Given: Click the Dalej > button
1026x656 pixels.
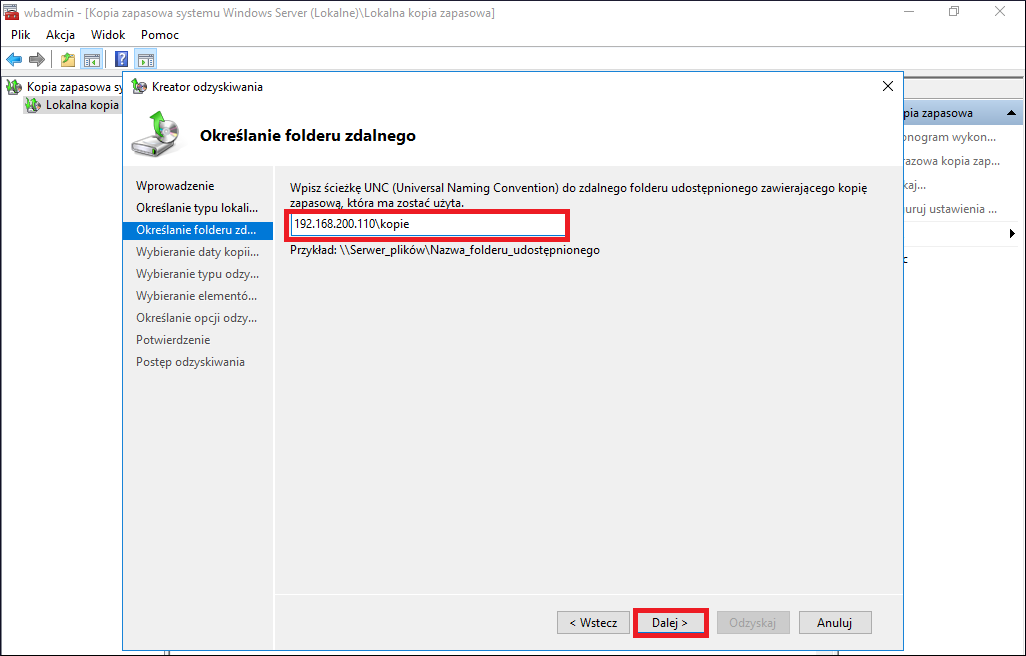Looking at the screenshot, I should point(670,623).
